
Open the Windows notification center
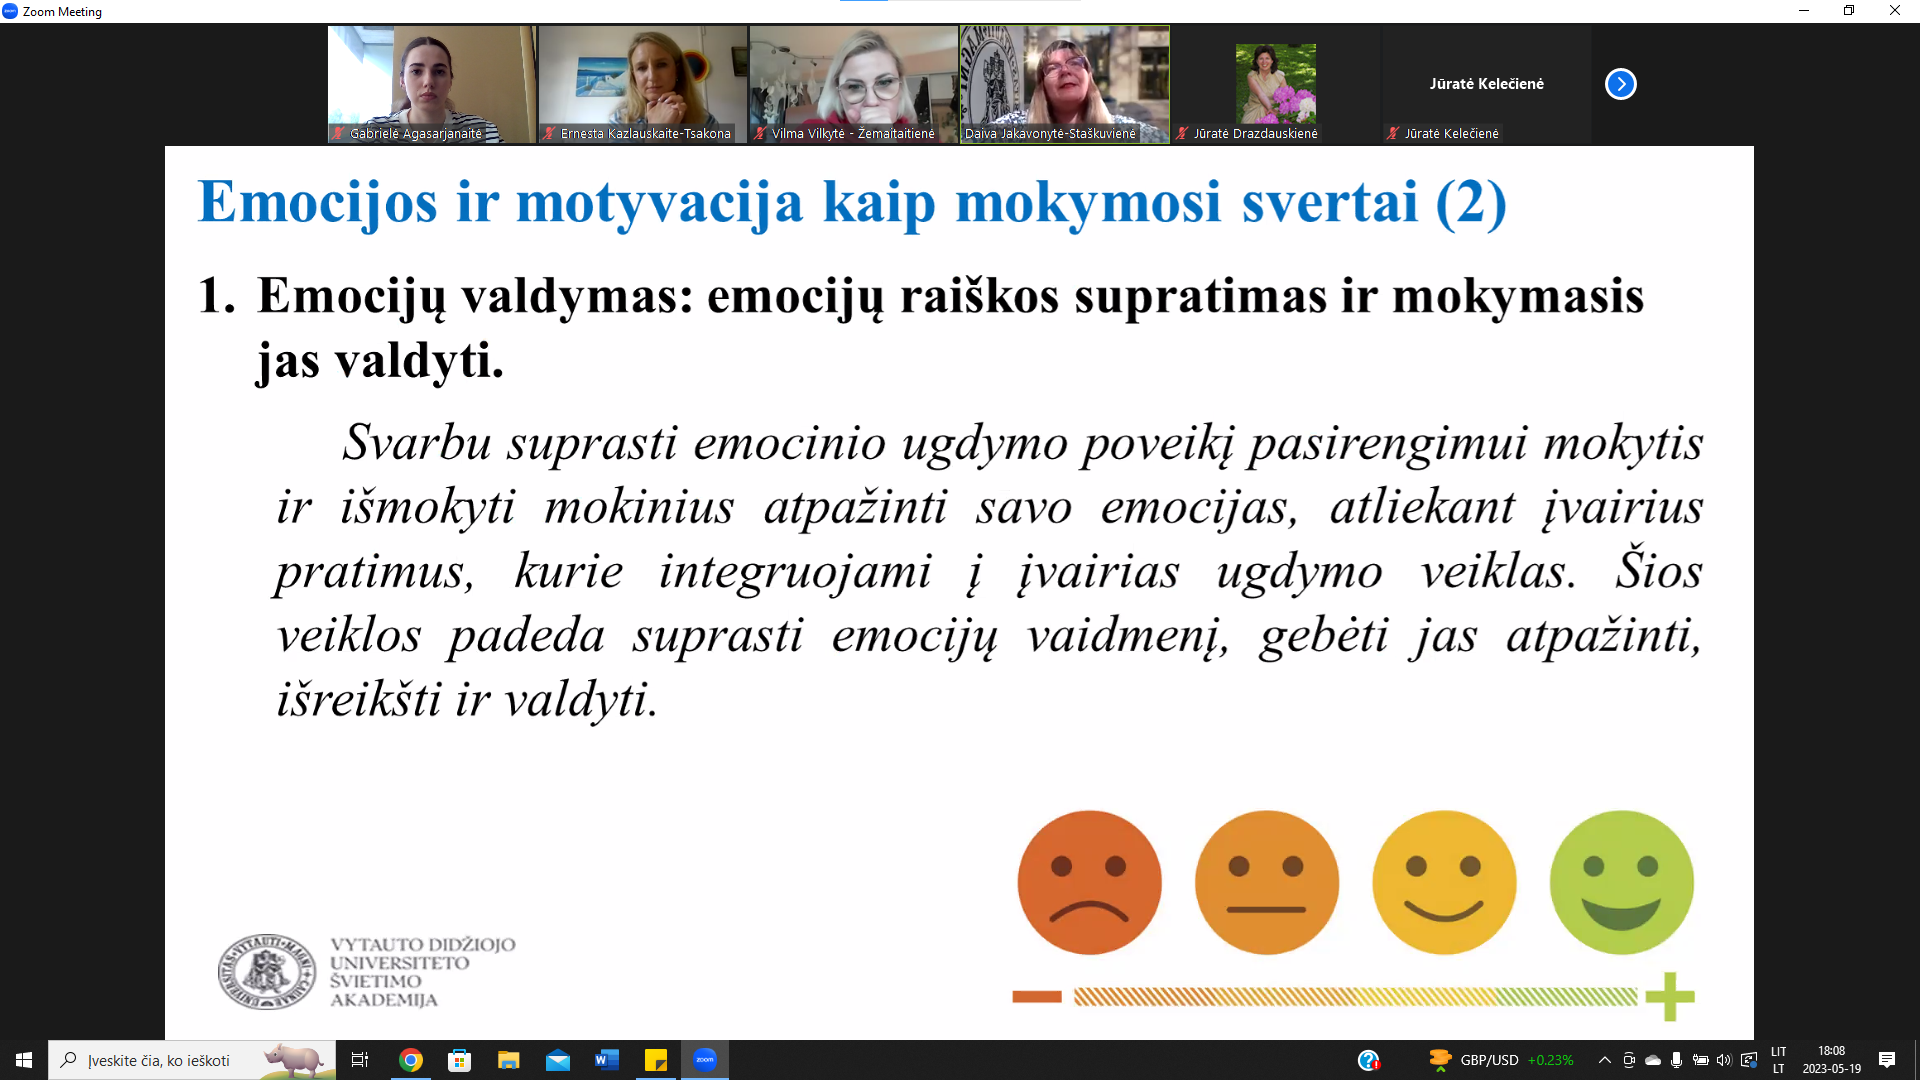[x=1887, y=1060]
